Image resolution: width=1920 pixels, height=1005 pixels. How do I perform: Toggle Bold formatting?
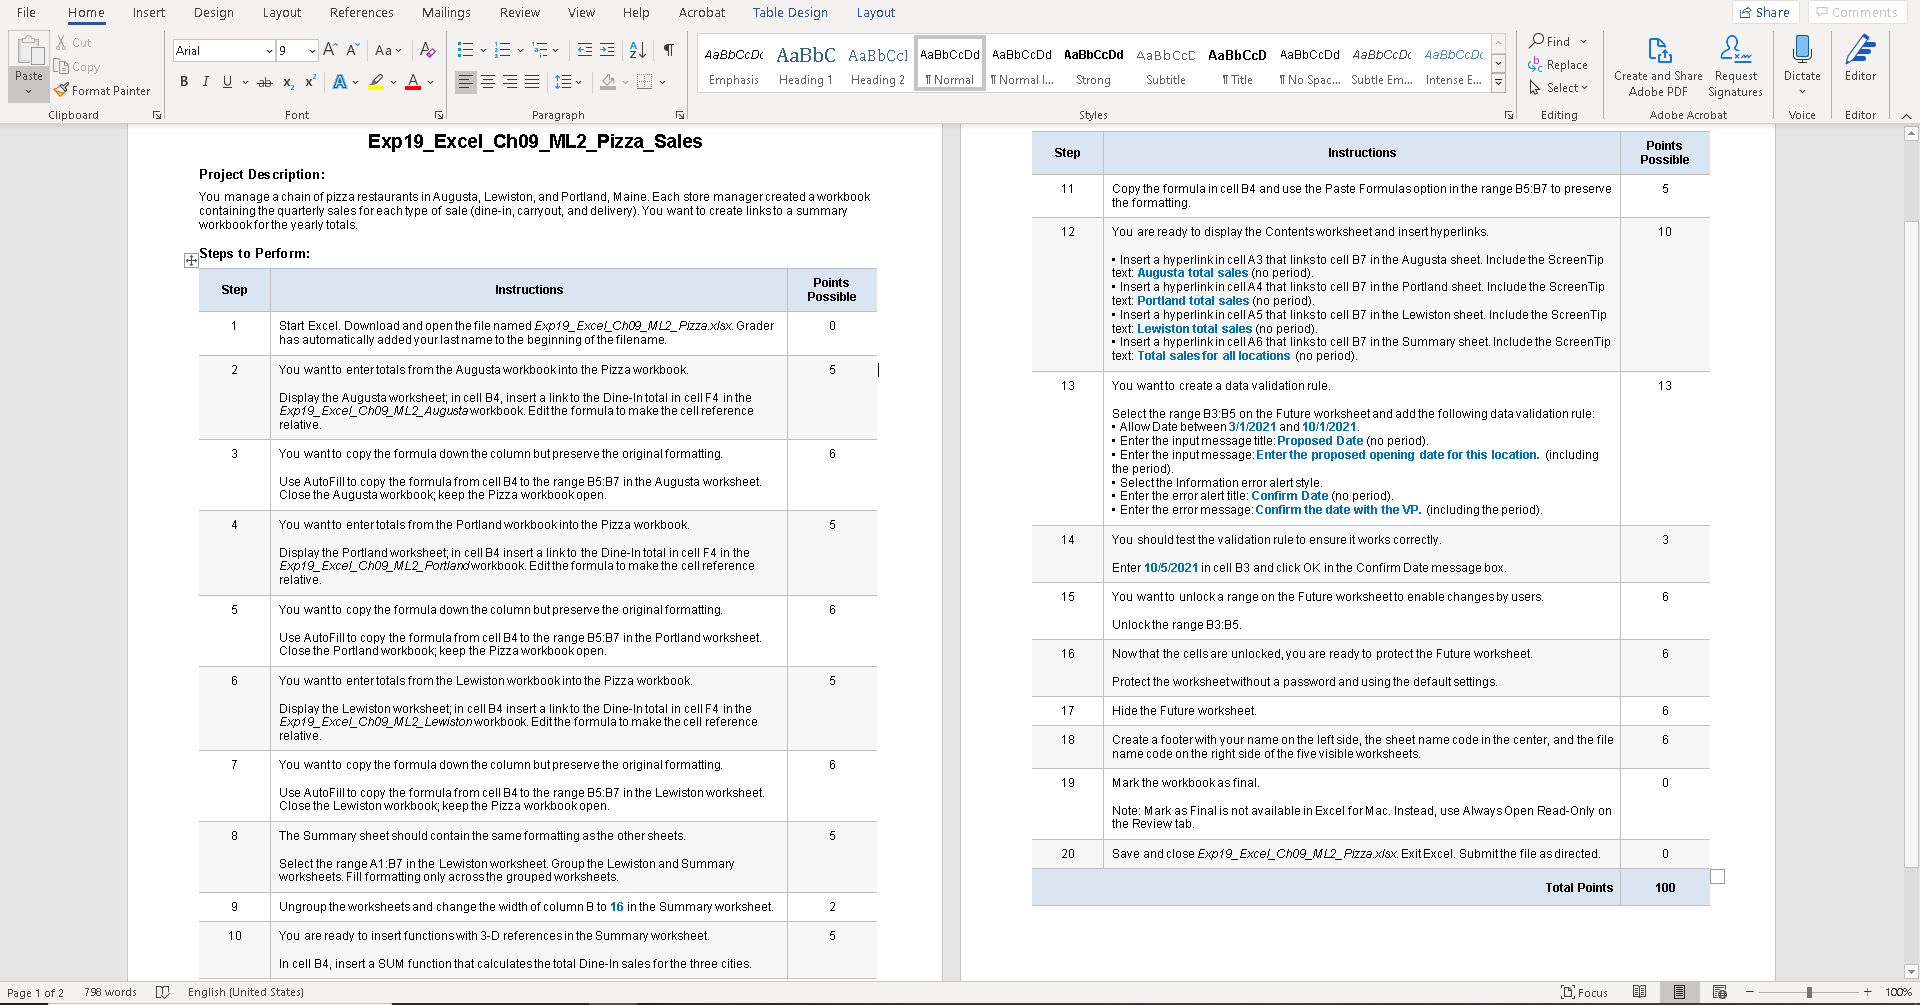pos(184,82)
